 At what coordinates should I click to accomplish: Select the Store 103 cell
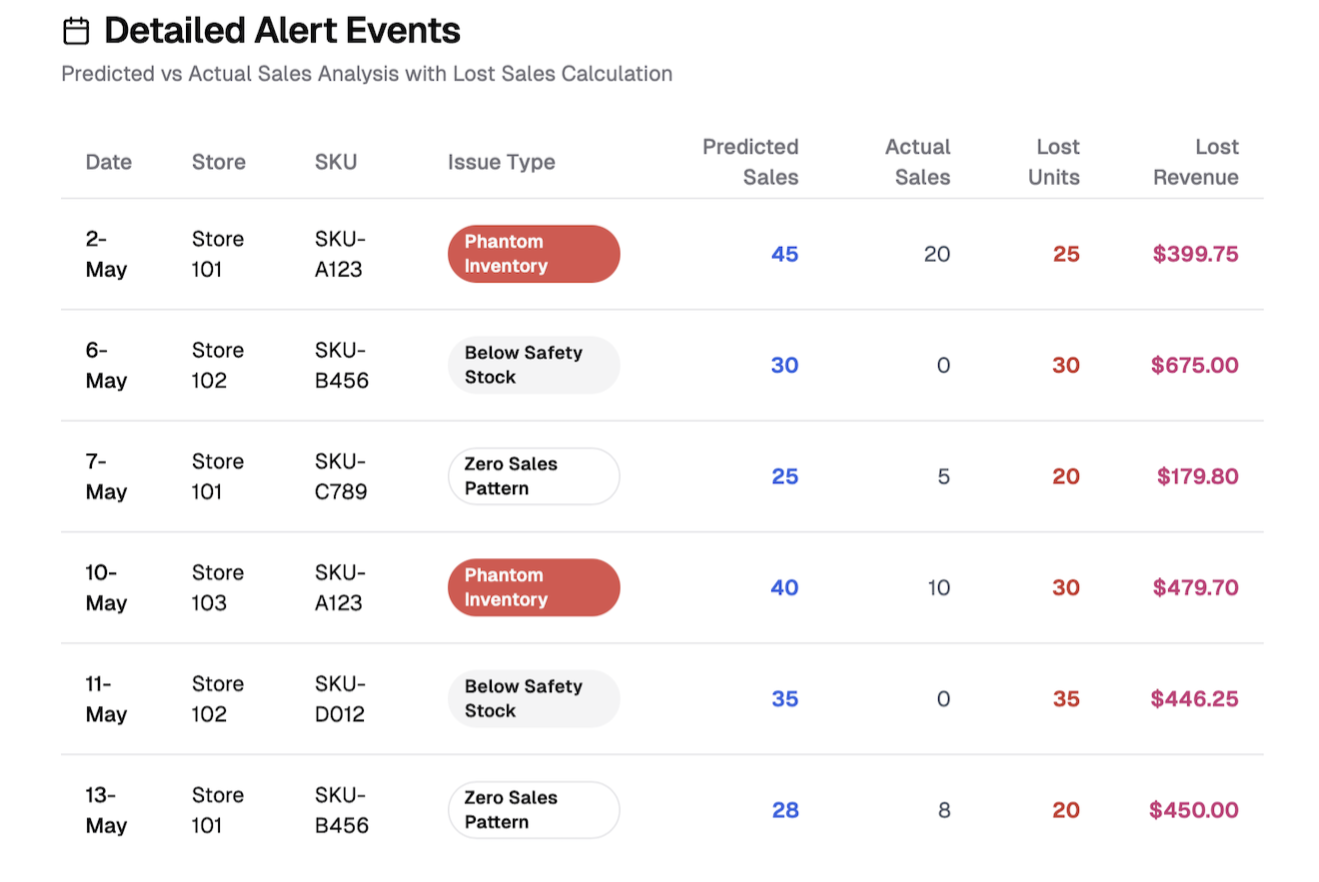218,588
